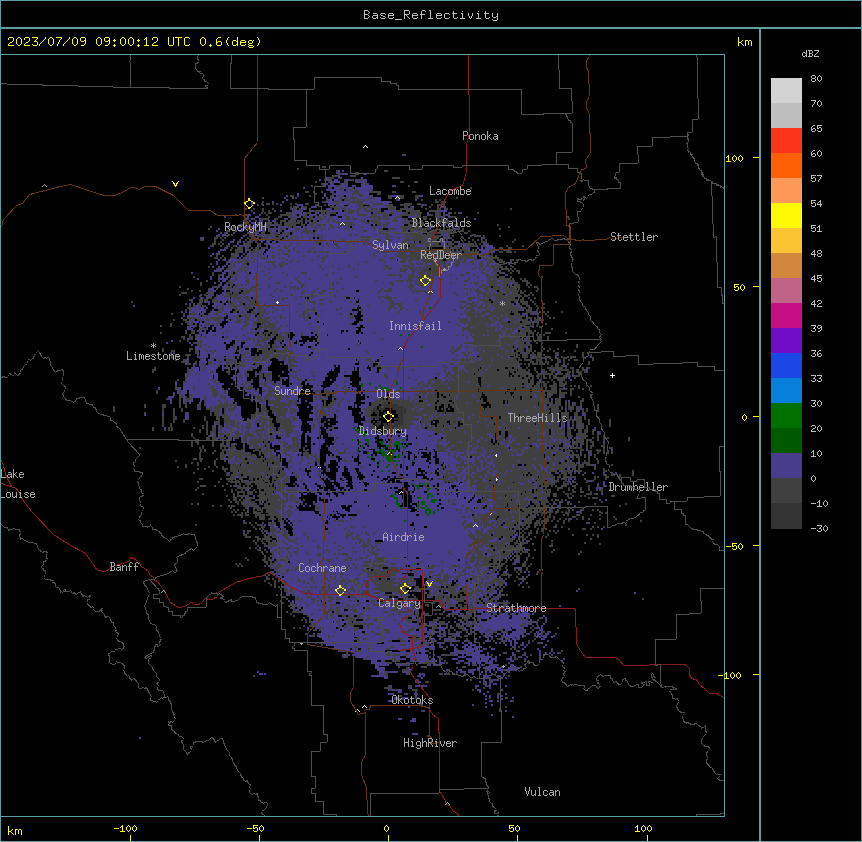Click the HighRiver label

(430, 743)
